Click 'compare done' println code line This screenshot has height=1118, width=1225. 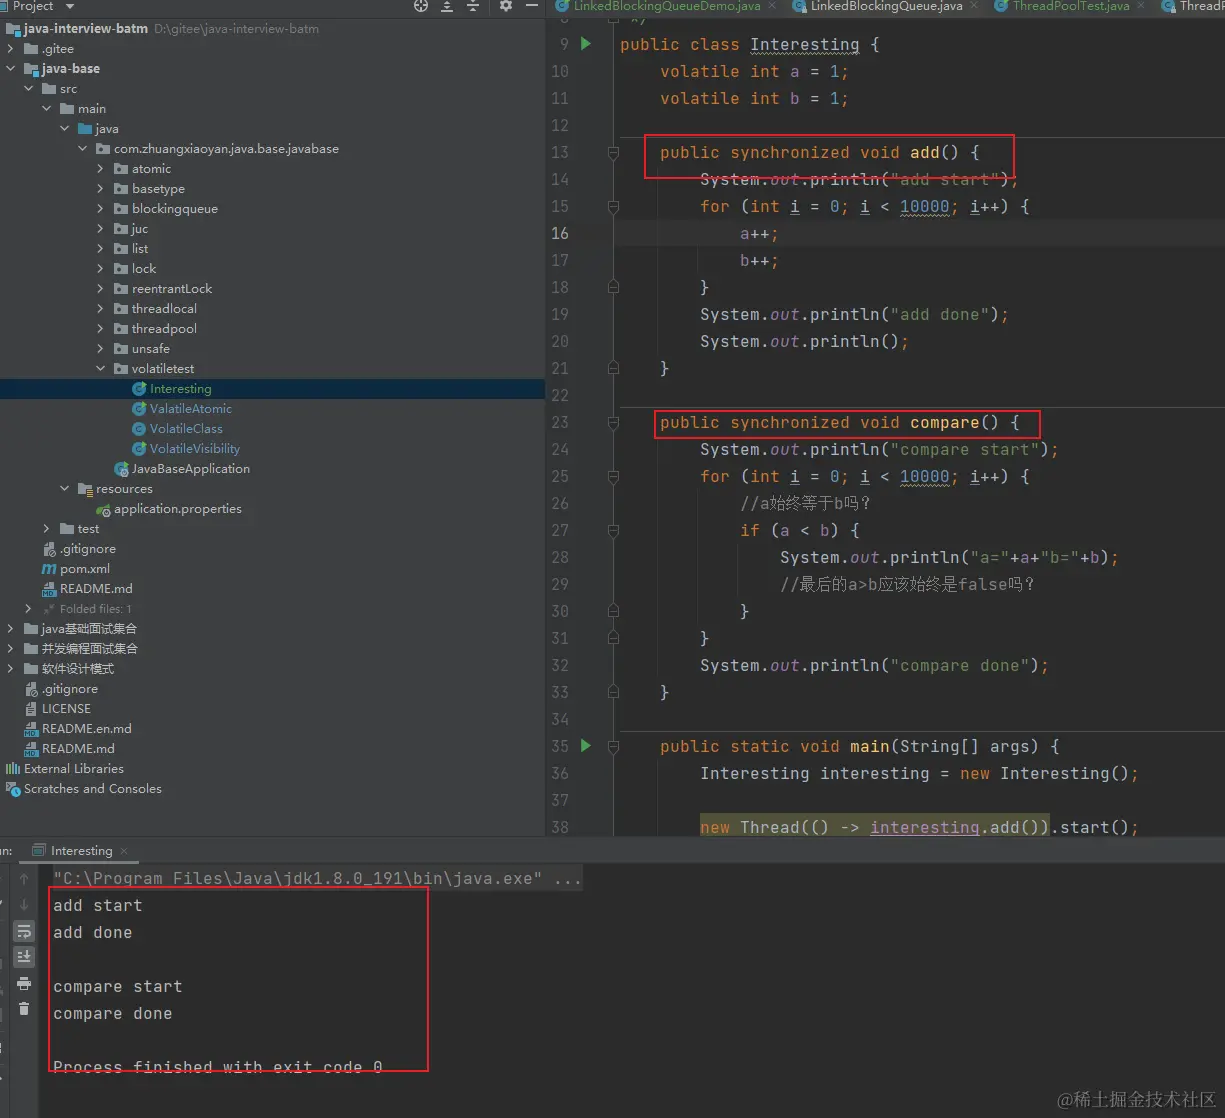(874, 665)
